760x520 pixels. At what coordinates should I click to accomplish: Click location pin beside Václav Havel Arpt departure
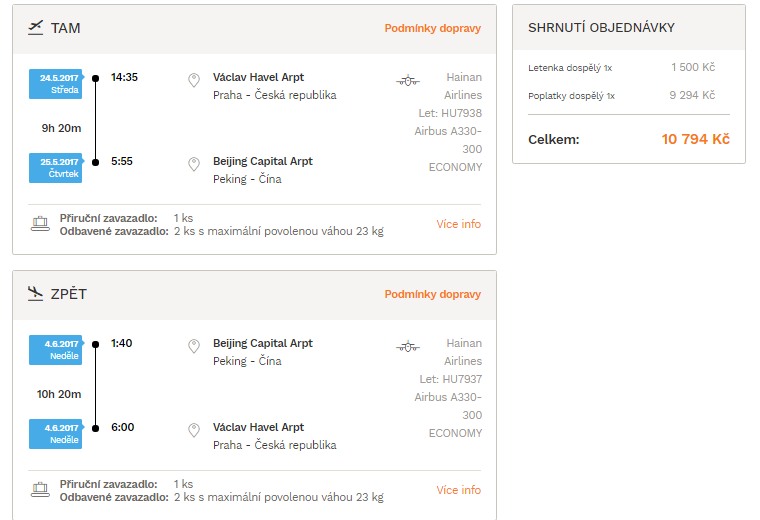coord(194,80)
